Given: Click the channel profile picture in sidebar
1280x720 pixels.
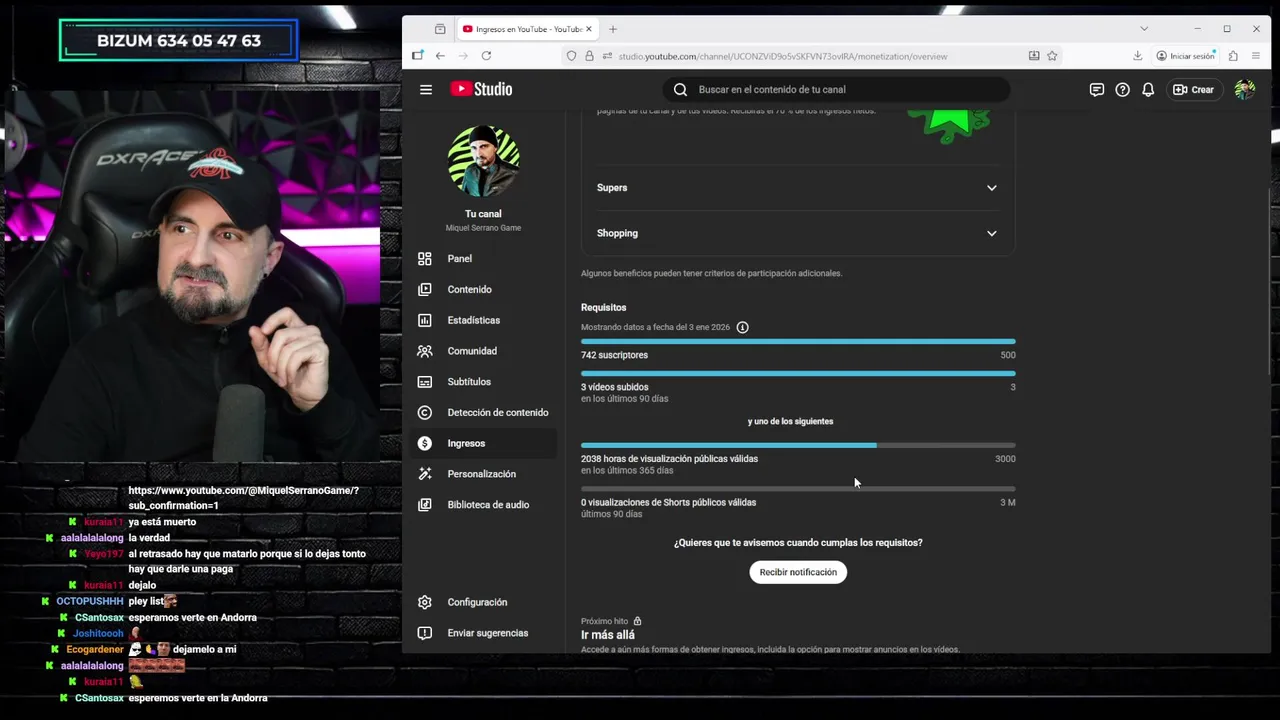Looking at the screenshot, I should point(483,161).
